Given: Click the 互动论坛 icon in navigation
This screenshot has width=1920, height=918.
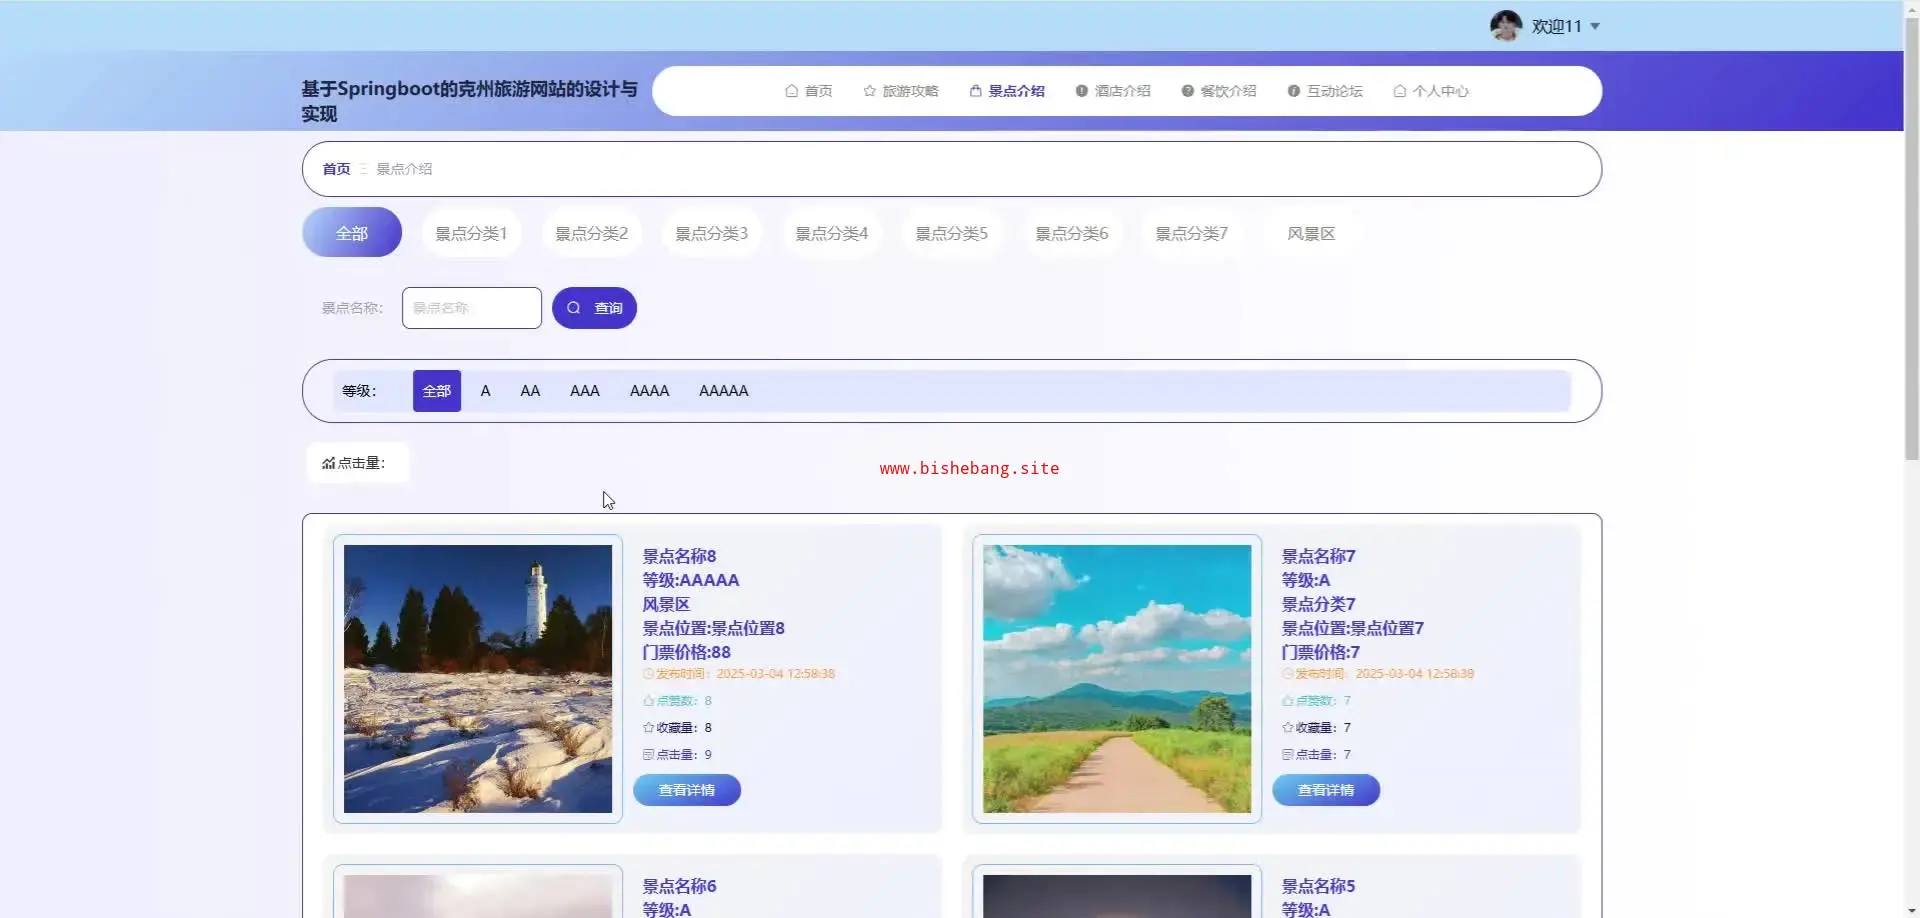Looking at the screenshot, I should [1293, 91].
